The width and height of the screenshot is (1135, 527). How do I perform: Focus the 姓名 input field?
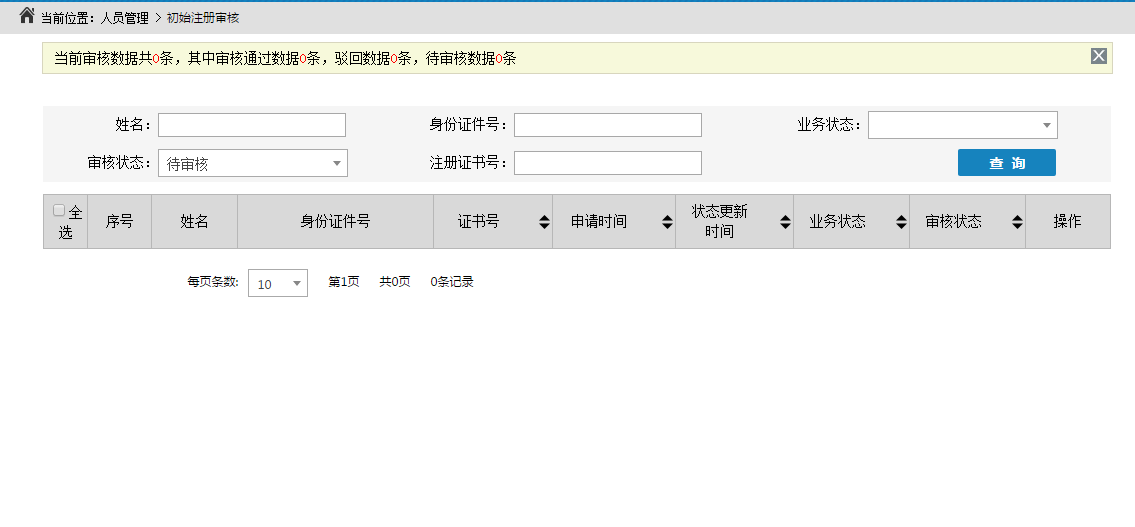pos(251,125)
